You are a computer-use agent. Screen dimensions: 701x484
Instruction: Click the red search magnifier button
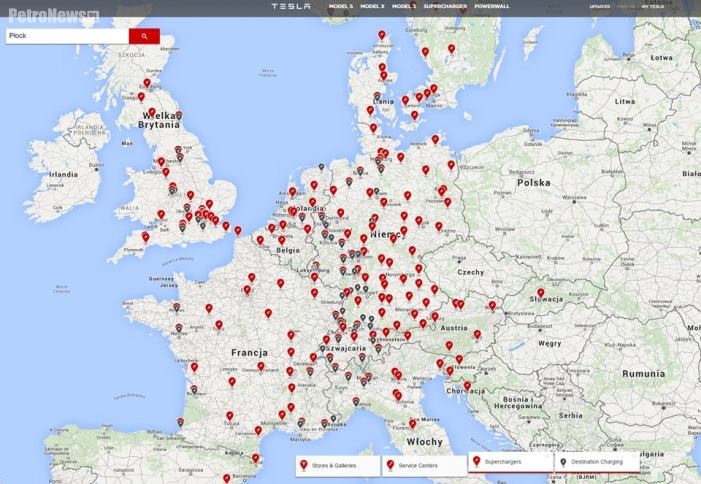(144, 36)
